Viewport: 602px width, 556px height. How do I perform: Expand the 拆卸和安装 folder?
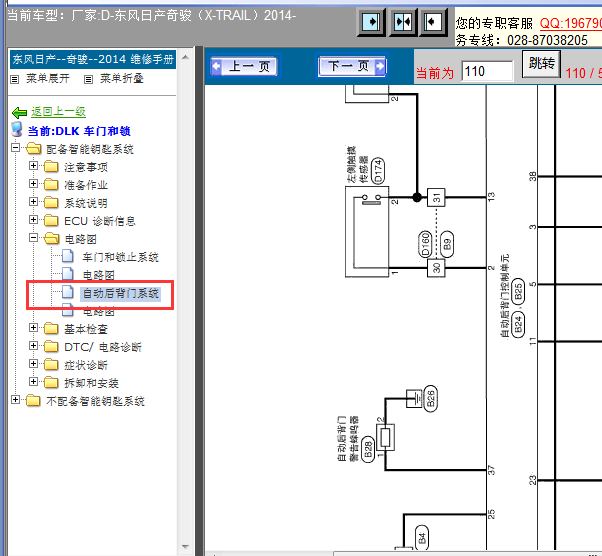[33, 382]
